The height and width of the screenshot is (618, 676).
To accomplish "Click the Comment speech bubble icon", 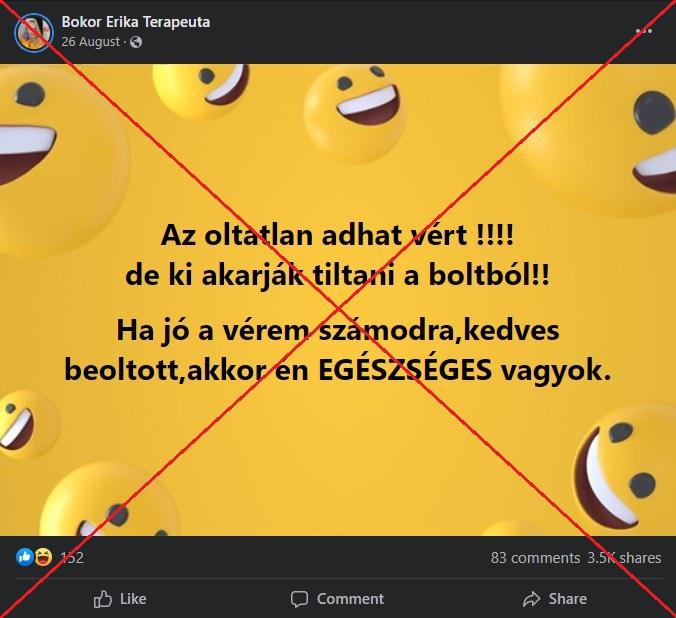I will (x=299, y=599).
